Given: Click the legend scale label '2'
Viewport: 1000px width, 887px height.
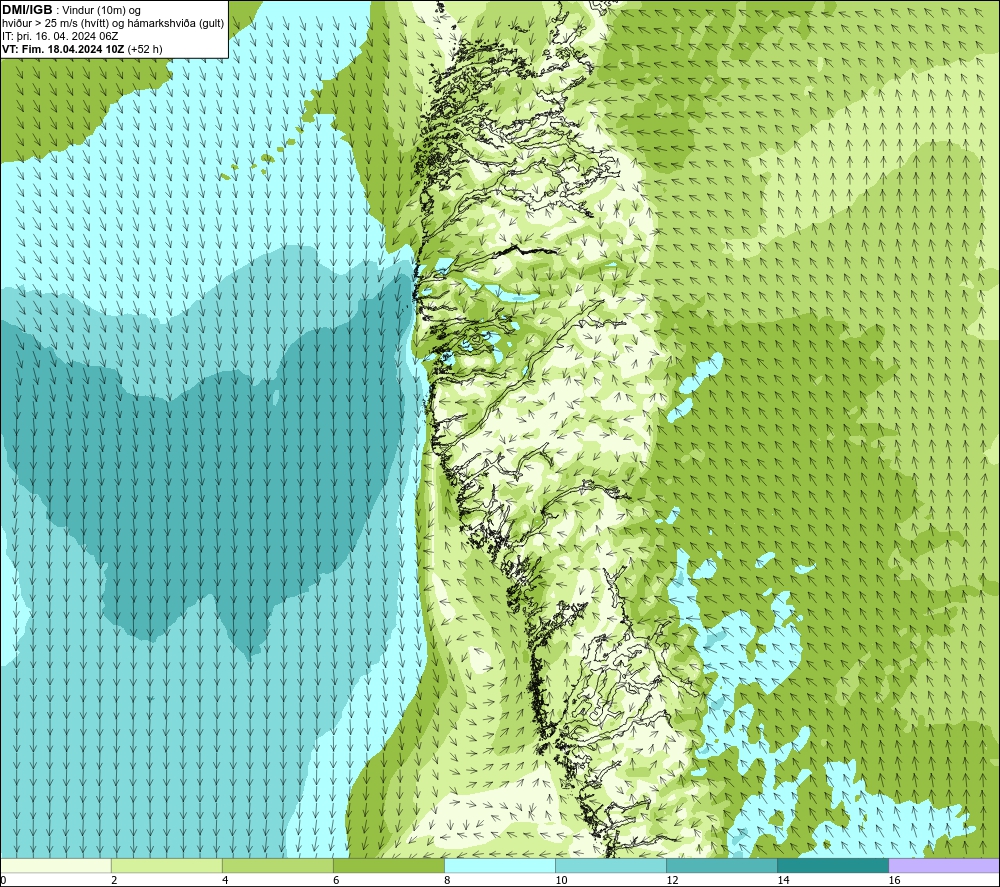Looking at the screenshot, I should click(x=114, y=880).
